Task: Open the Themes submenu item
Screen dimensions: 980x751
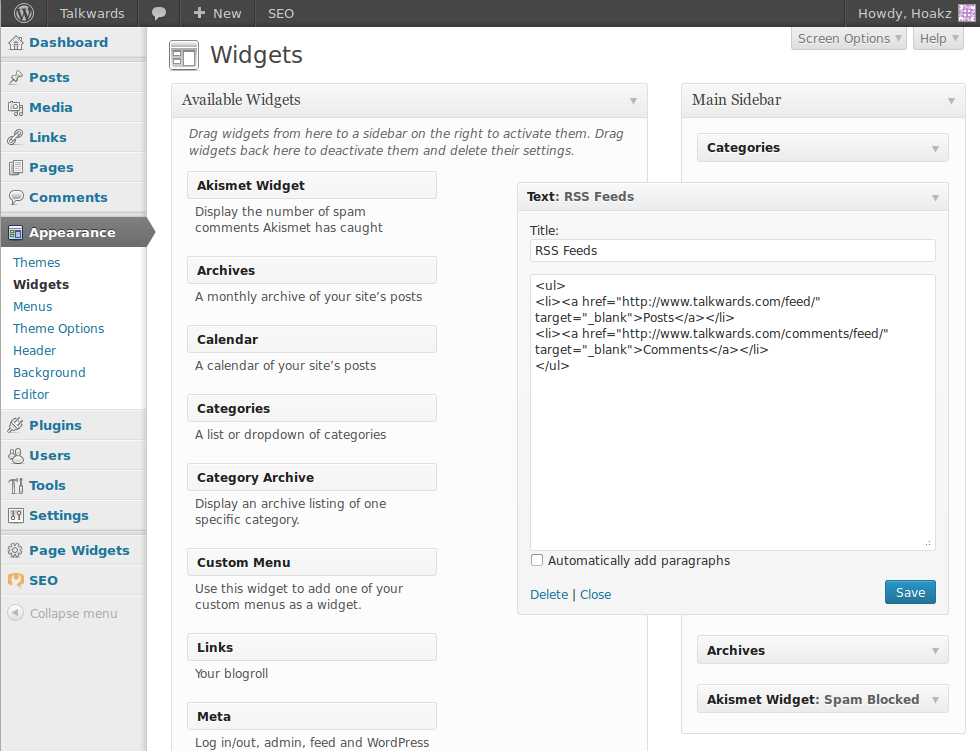Action: [37, 263]
